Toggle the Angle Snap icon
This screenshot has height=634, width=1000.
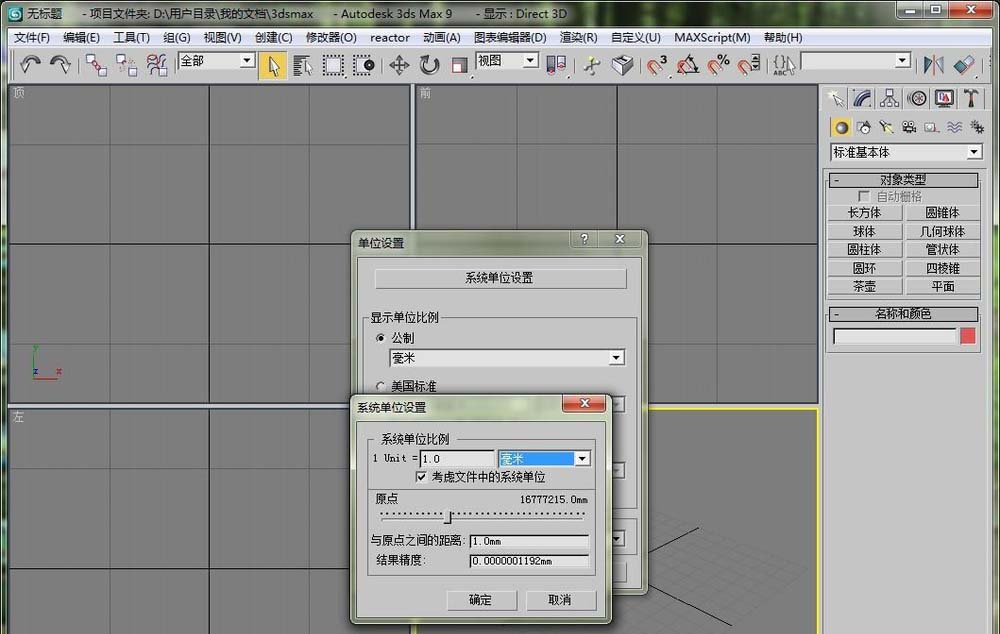click(x=688, y=65)
